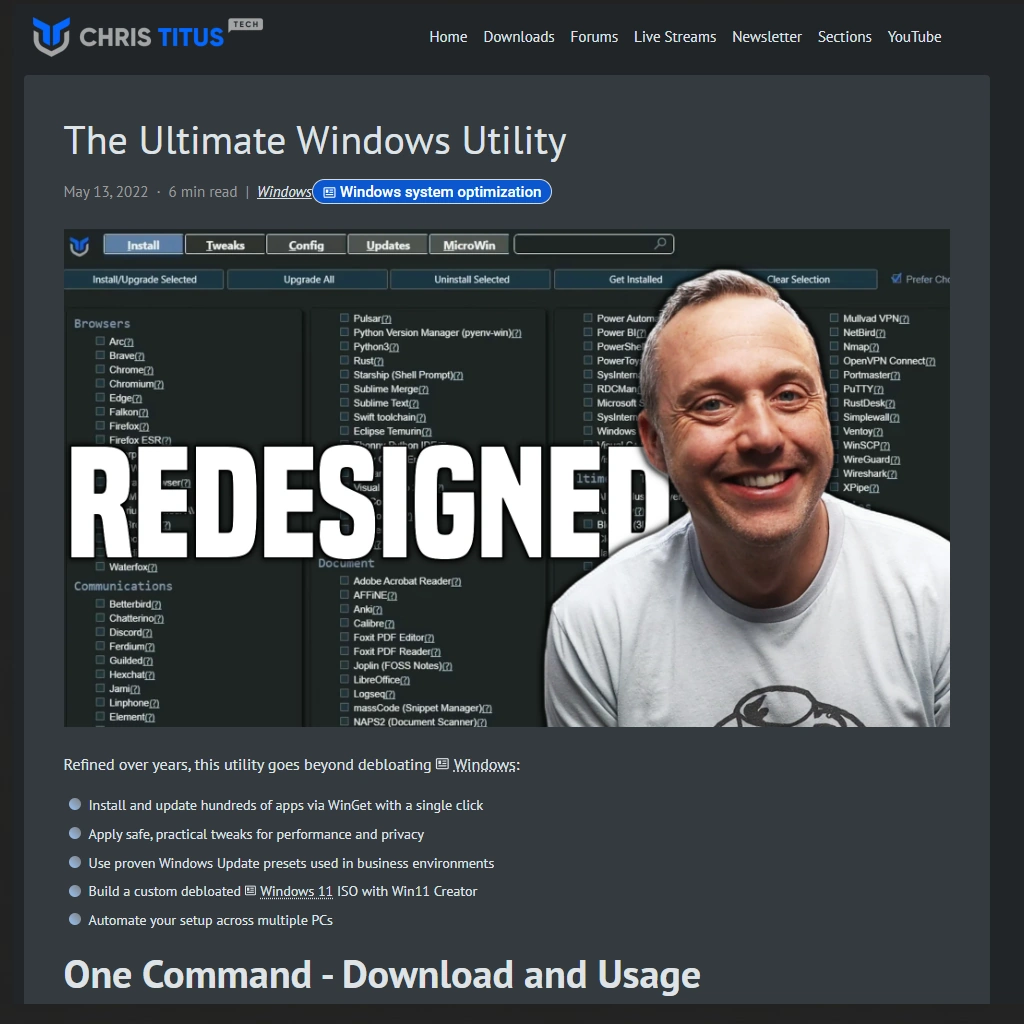1024x1024 pixels.
Task: Click the Clear Selection button
Action: click(798, 280)
